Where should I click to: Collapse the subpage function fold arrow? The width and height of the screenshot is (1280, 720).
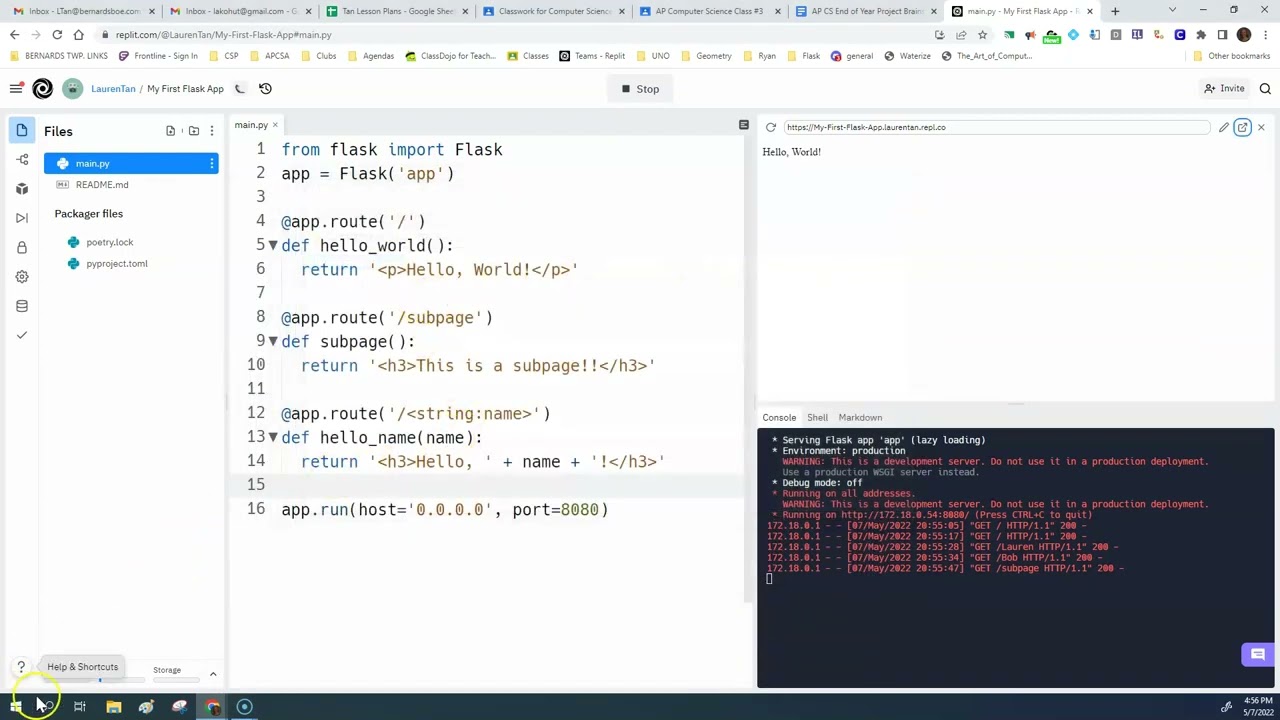[x=273, y=341]
